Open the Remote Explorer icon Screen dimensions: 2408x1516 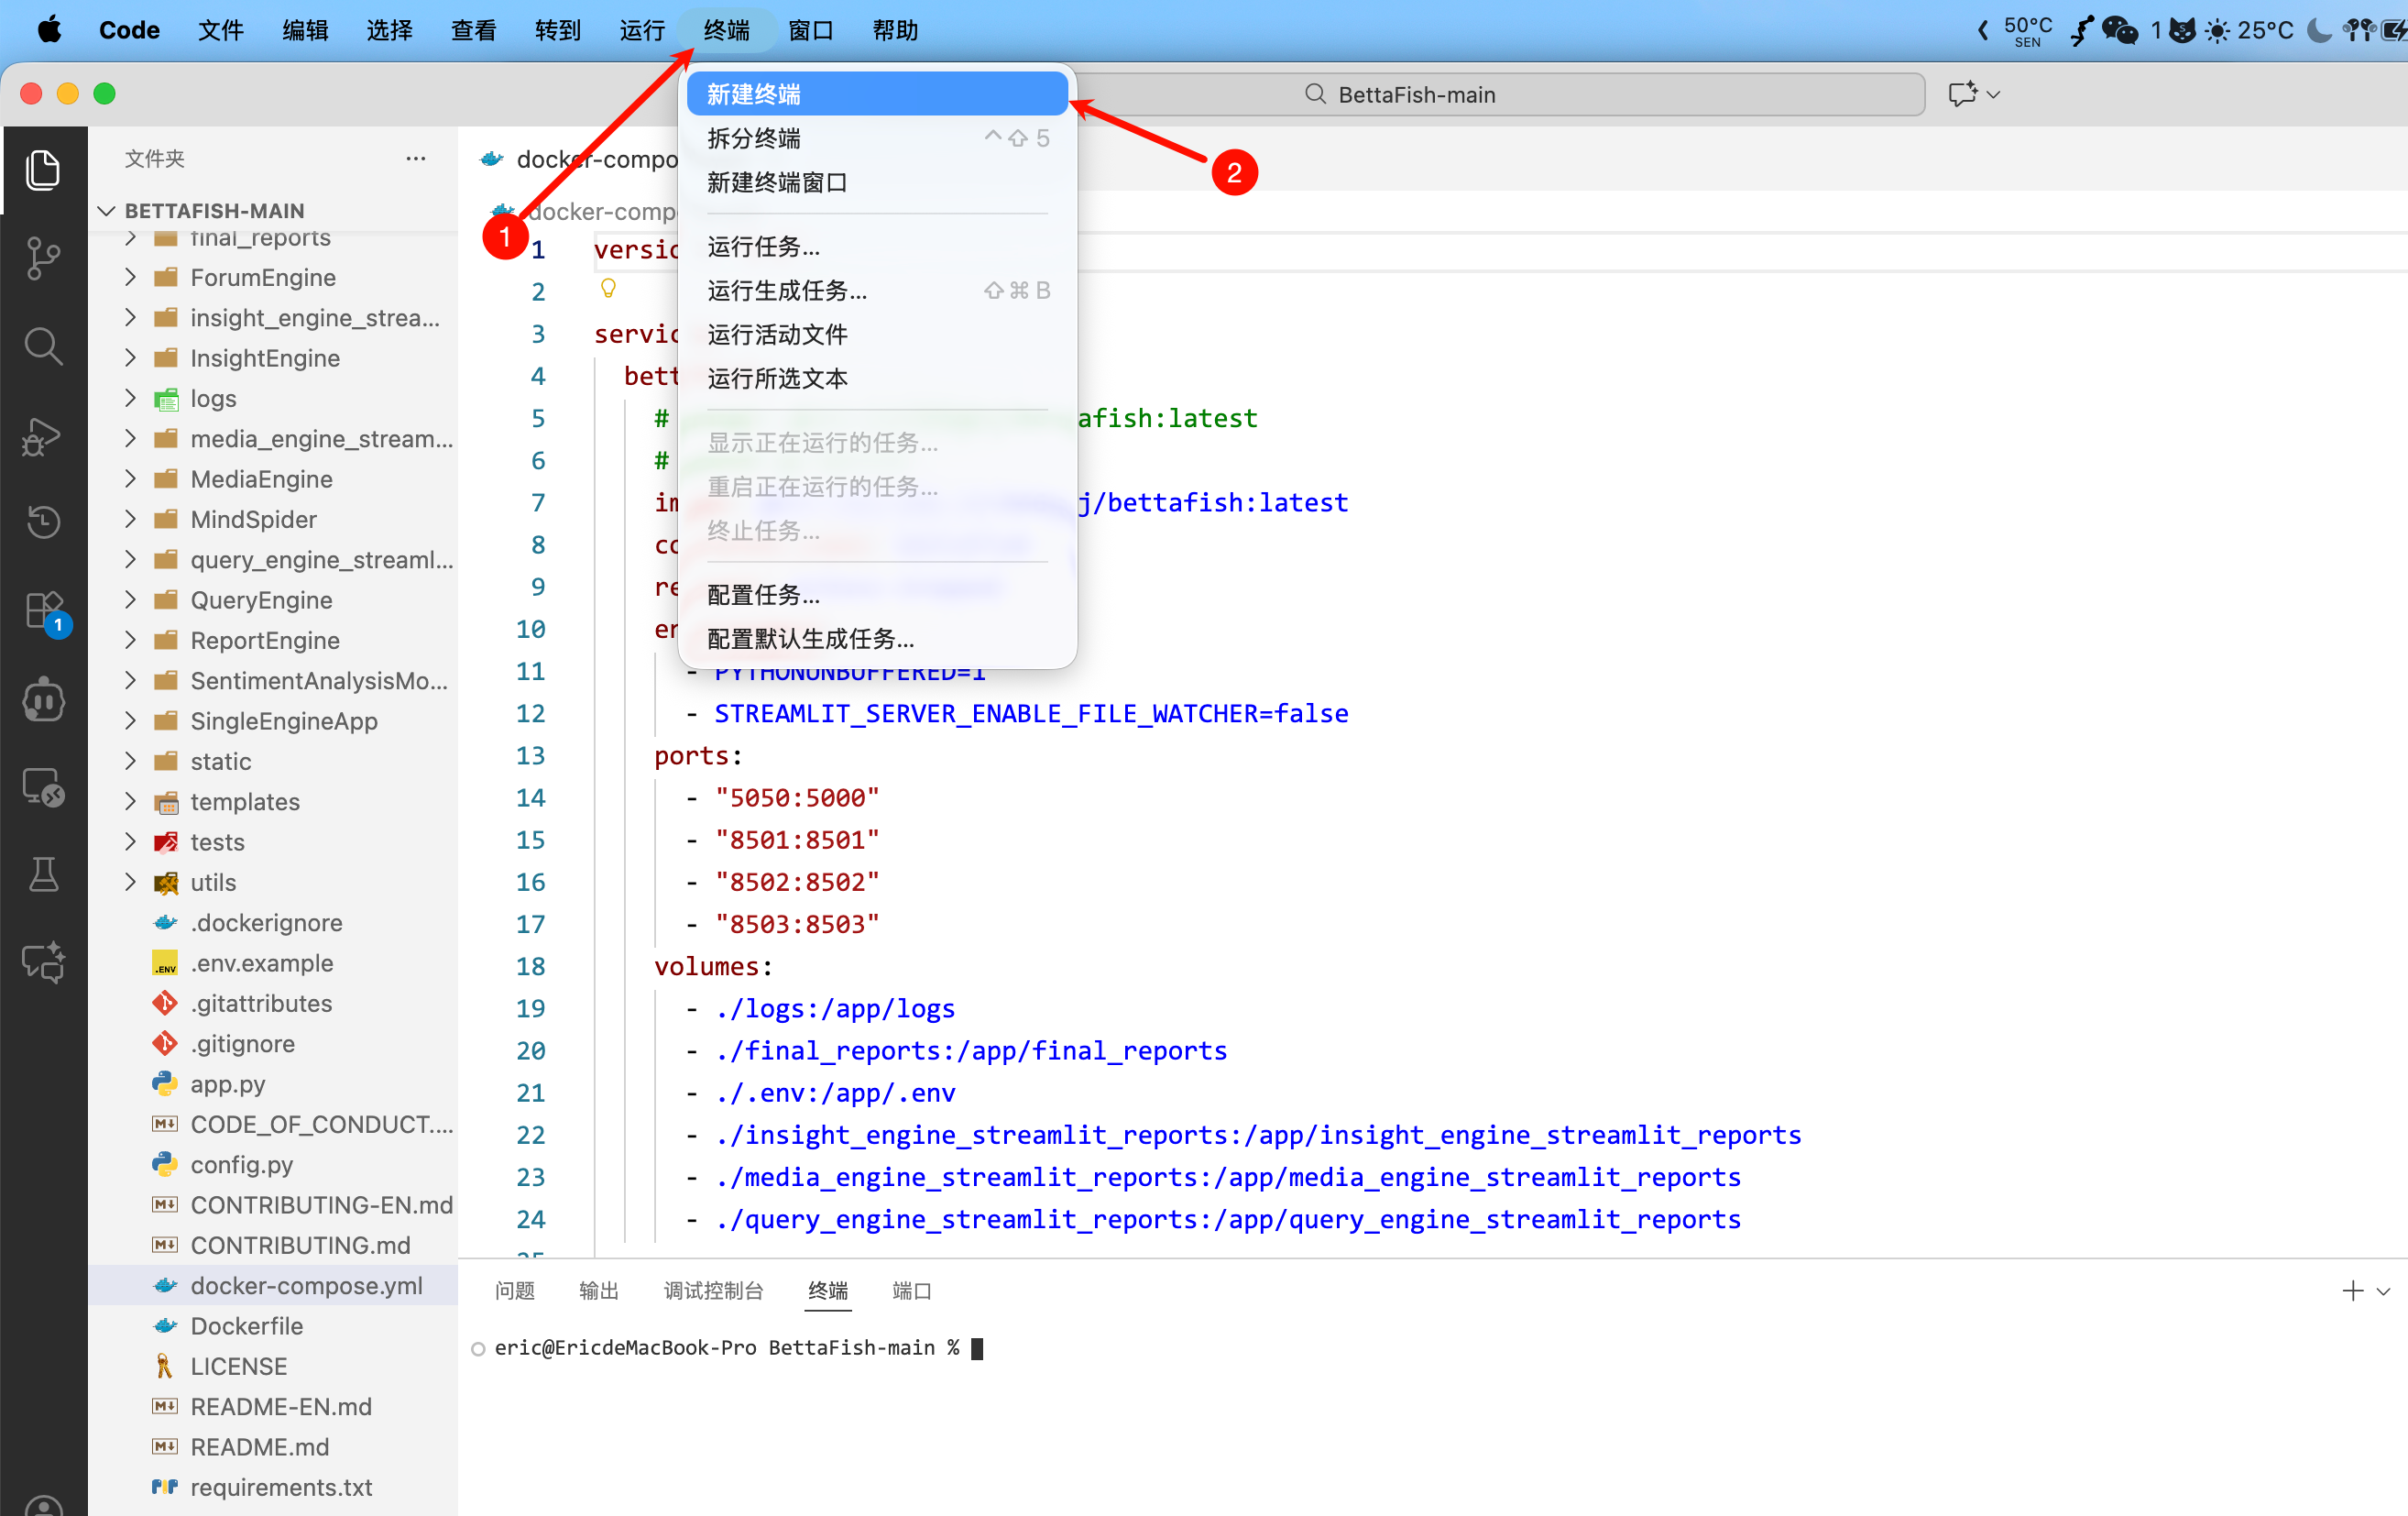[x=43, y=788]
